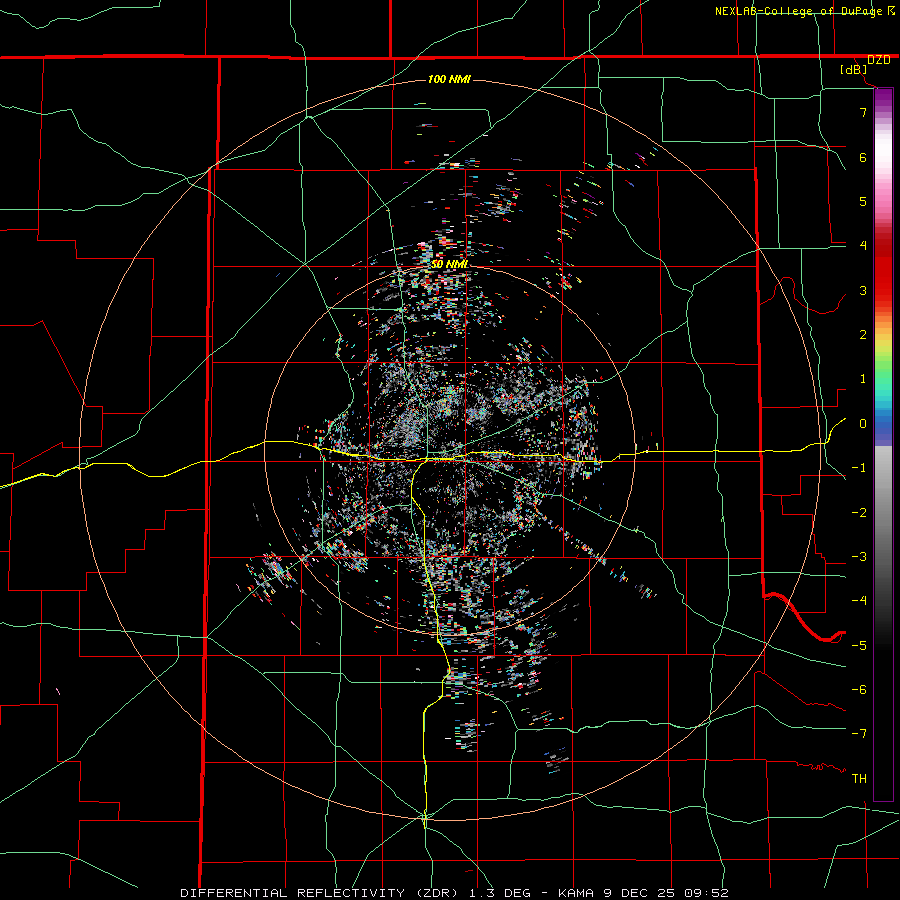Click the DZD legend heading
This screenshot has width=900, height=900.
tap(878, 60)
